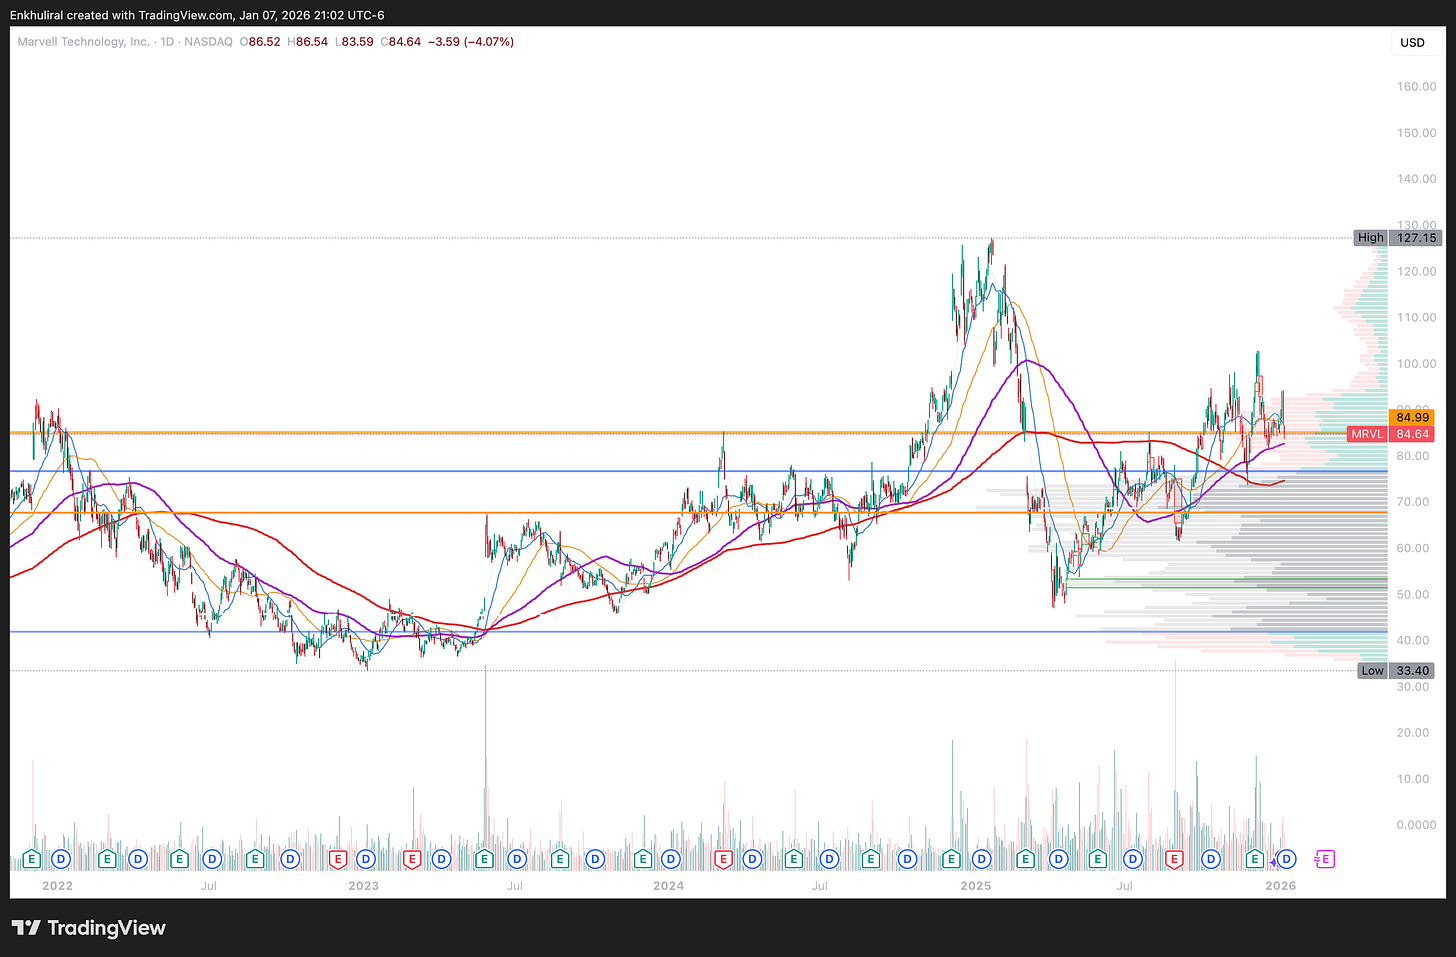This screenshot has width=1456, height=957.
Task: Click the H86.54 high value
Action: pos(307,42)
